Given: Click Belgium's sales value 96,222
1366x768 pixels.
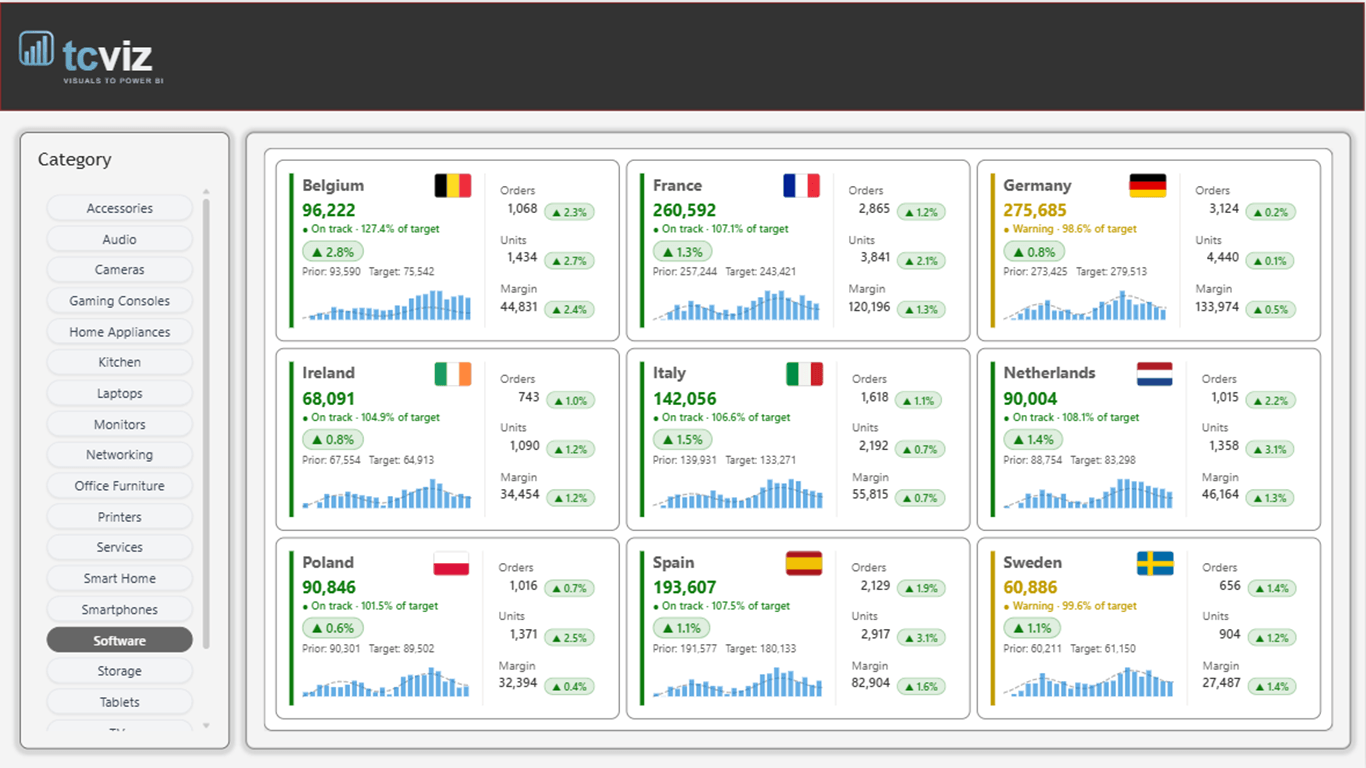Looking at the screenshot, I should [329, 210].
